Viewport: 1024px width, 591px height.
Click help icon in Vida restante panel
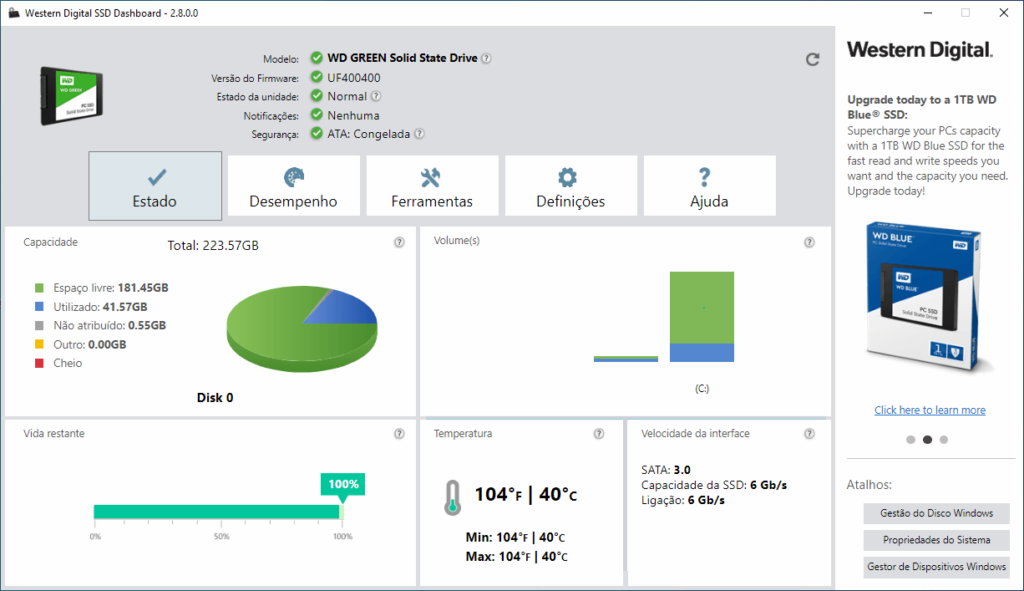[399, 434]
